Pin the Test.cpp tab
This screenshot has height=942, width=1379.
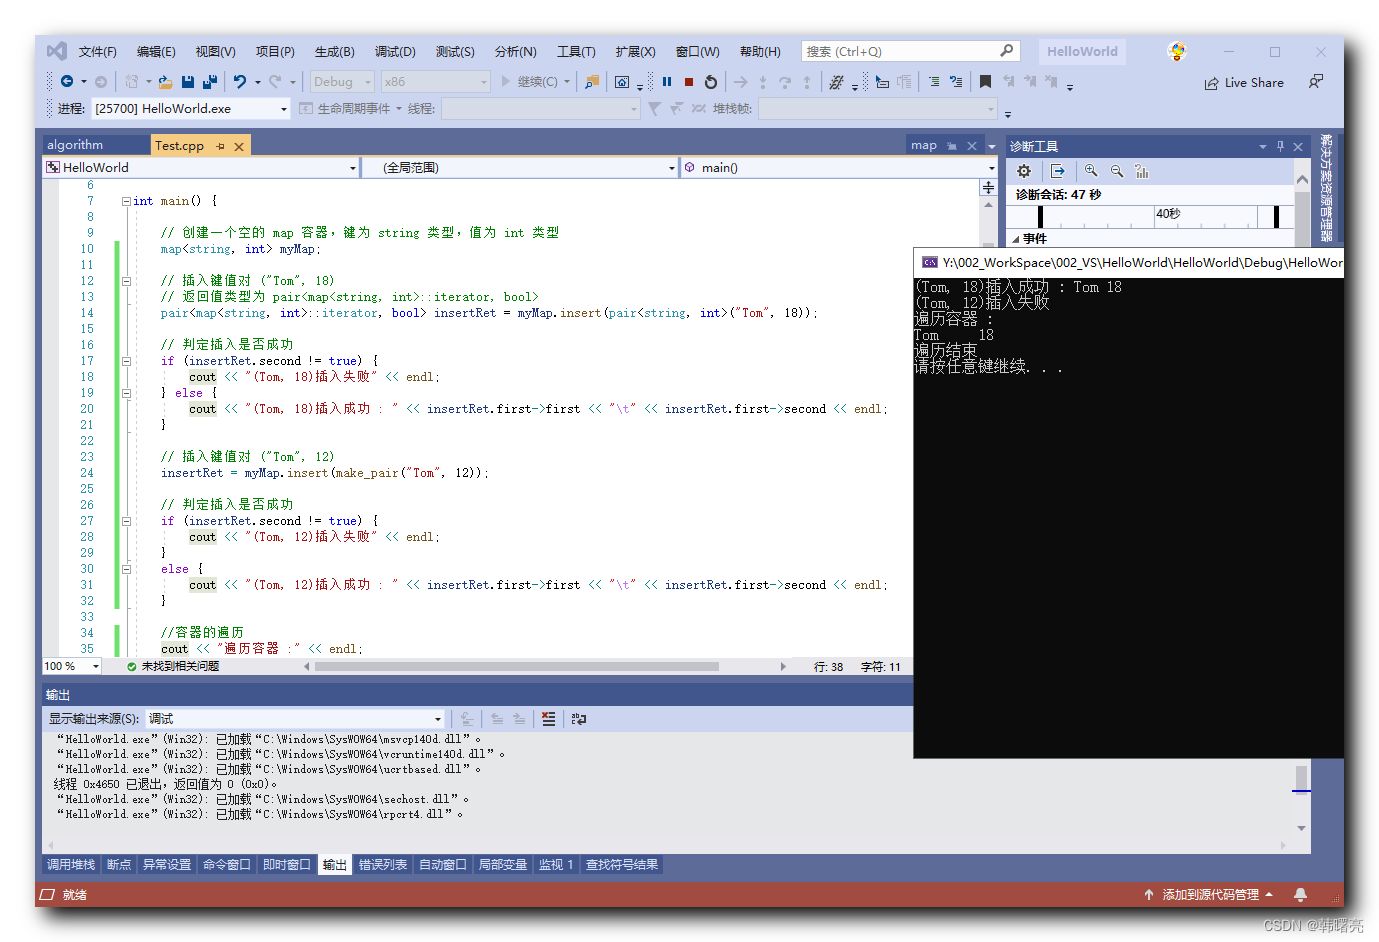(x=220, y=146)
